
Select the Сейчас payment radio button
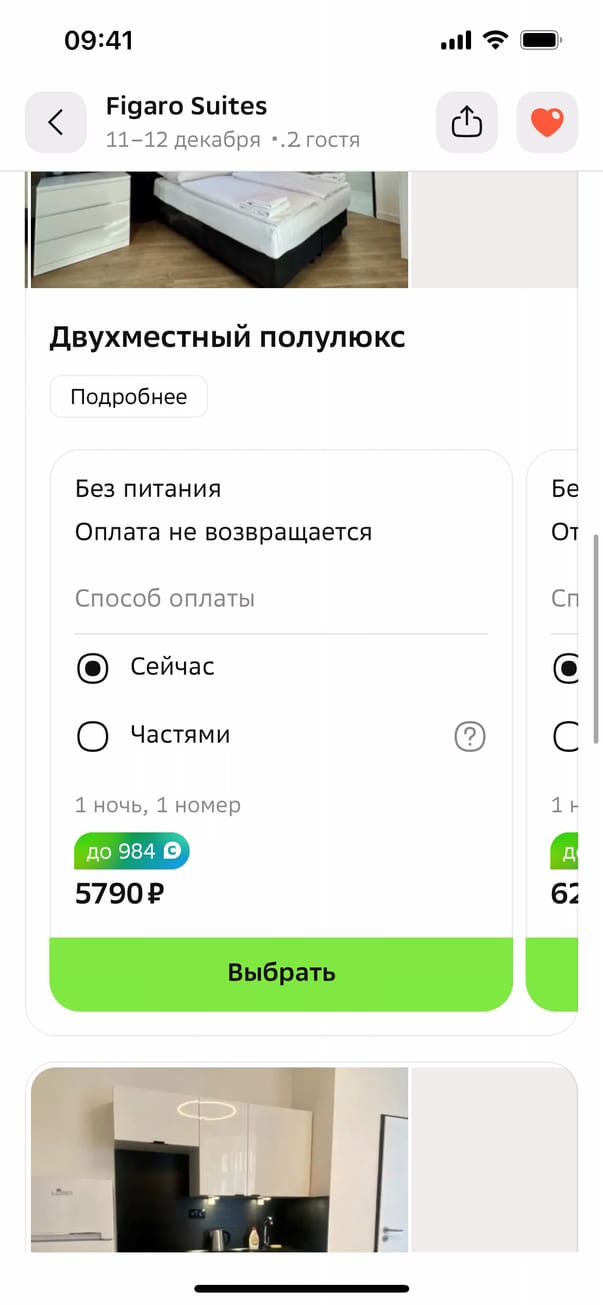pyautogui.click(x=93, y=668)
